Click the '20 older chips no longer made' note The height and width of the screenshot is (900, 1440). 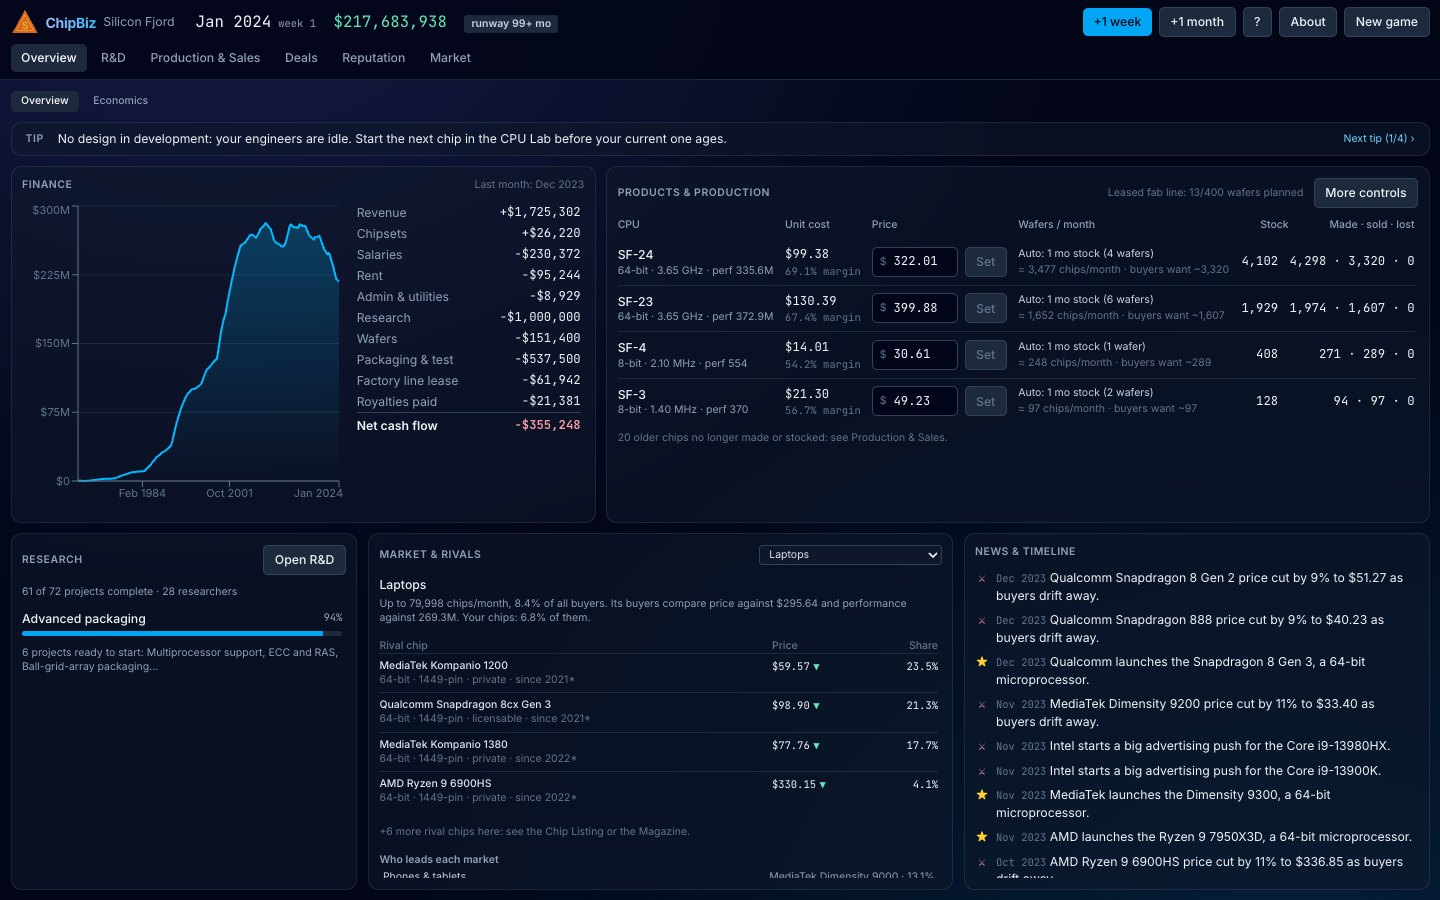pos(782,438)
